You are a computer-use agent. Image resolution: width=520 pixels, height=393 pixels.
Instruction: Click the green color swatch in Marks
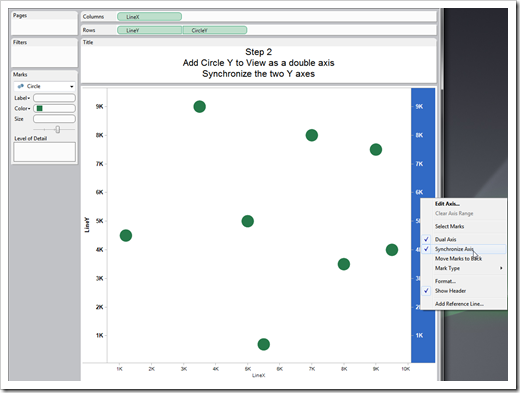click(40, 108)
